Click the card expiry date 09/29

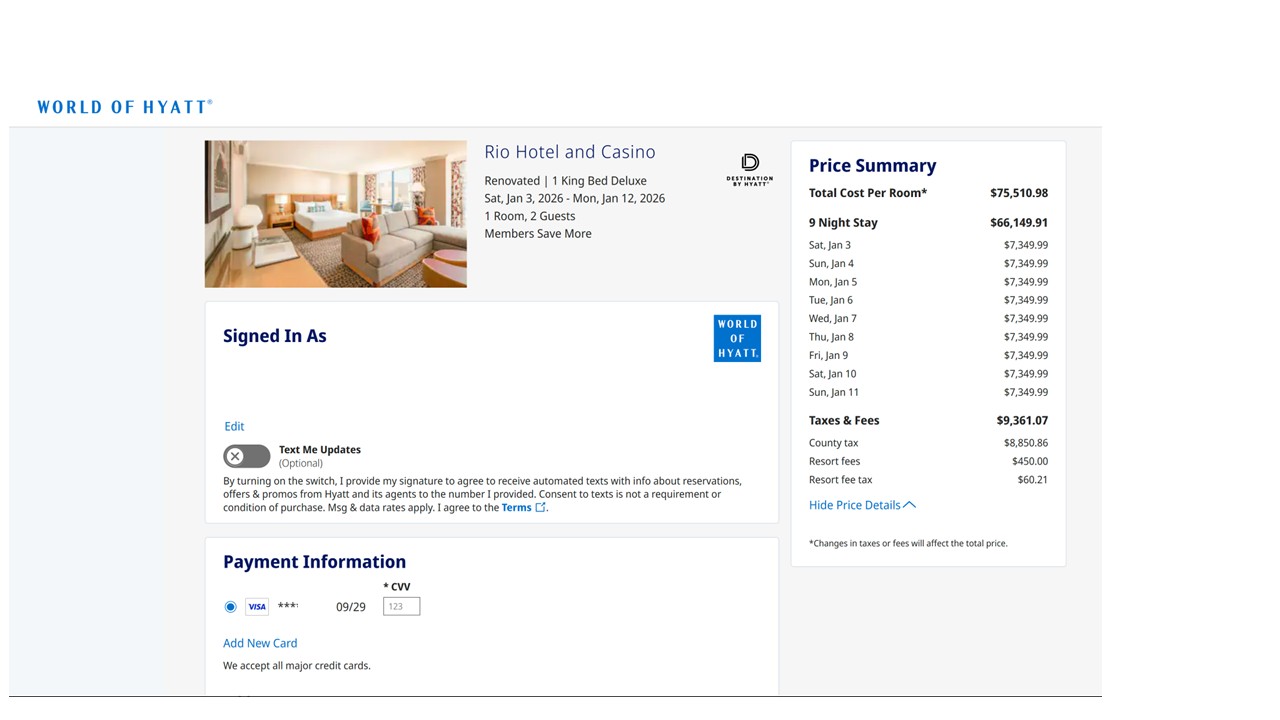(351, 607)
